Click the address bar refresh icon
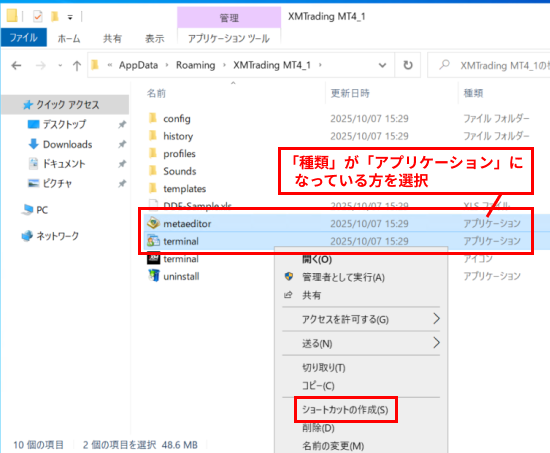Image resolution: width=550 pixels, height=453 pixels. coord(408,65)
